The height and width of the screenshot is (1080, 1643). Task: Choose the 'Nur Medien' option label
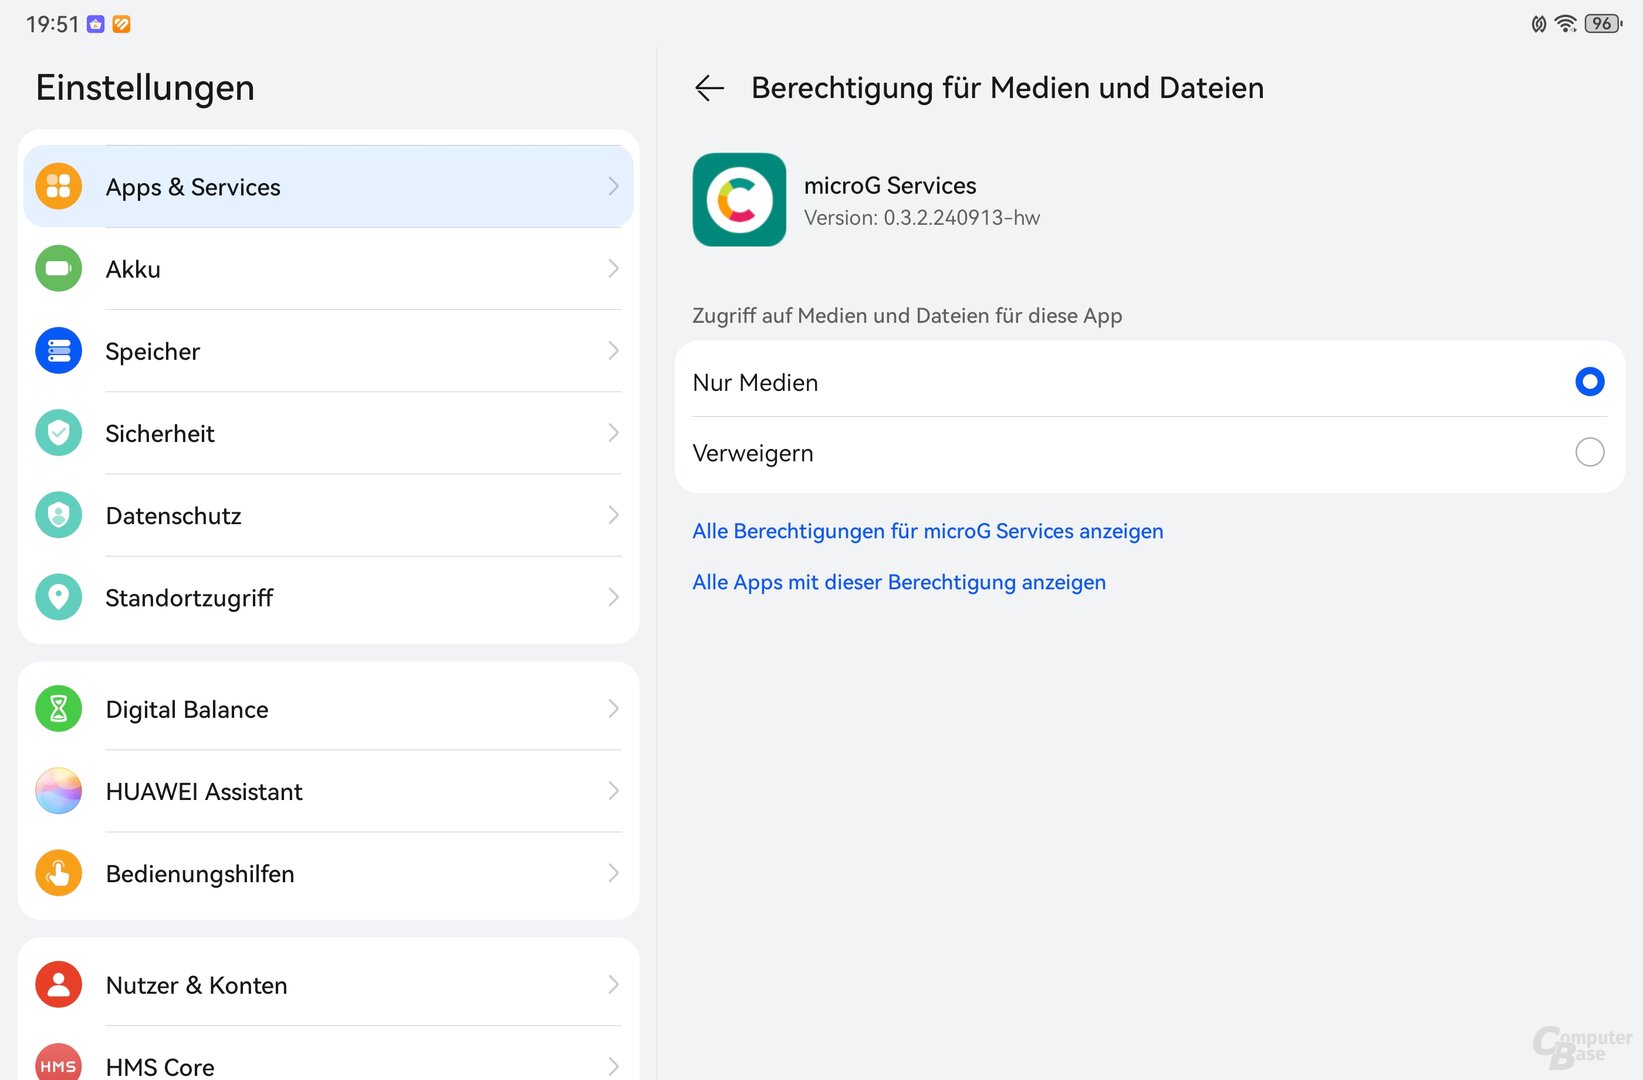coord(755,382)
